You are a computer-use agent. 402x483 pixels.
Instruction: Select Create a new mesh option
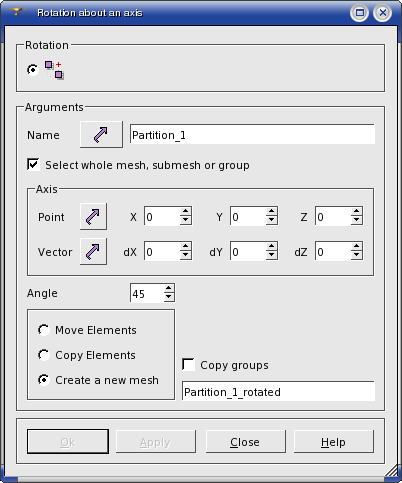point(44,380)
